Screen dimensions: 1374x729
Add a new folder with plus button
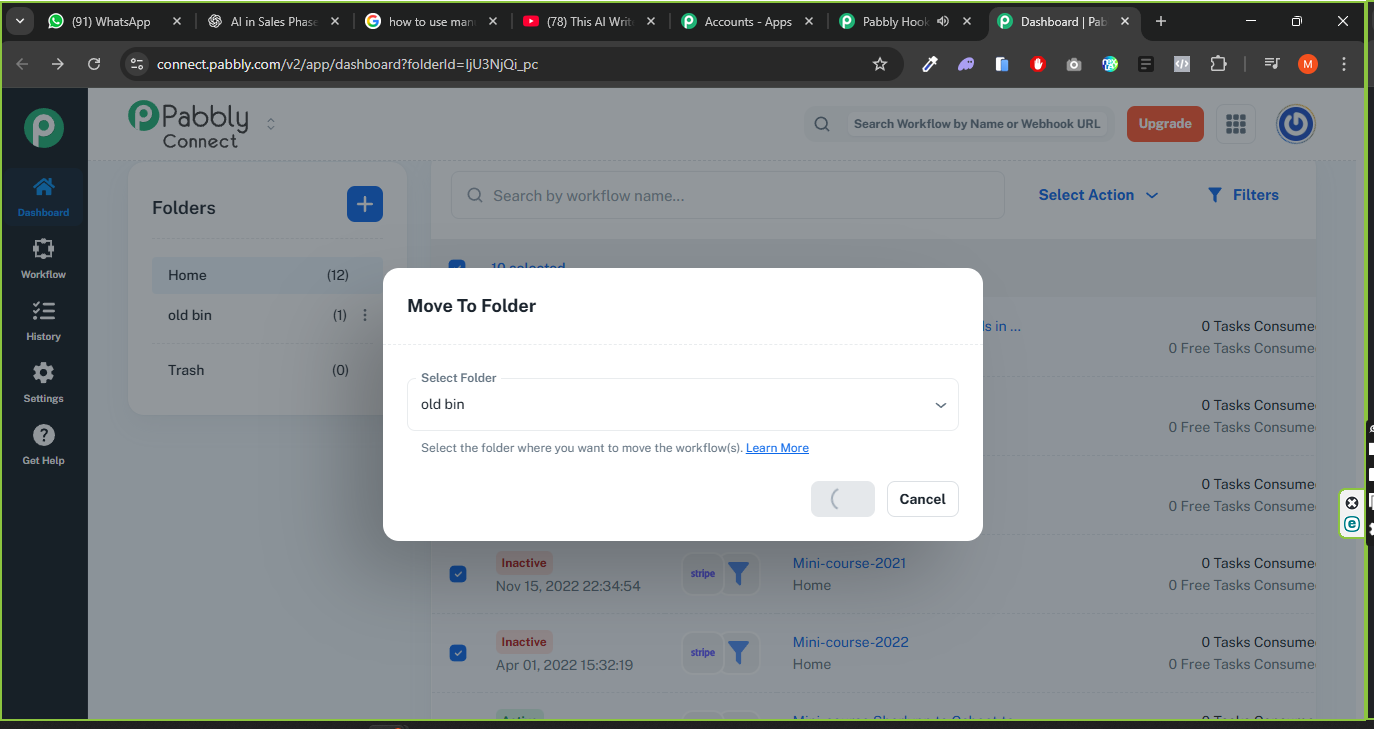click(x=364, y=204)
